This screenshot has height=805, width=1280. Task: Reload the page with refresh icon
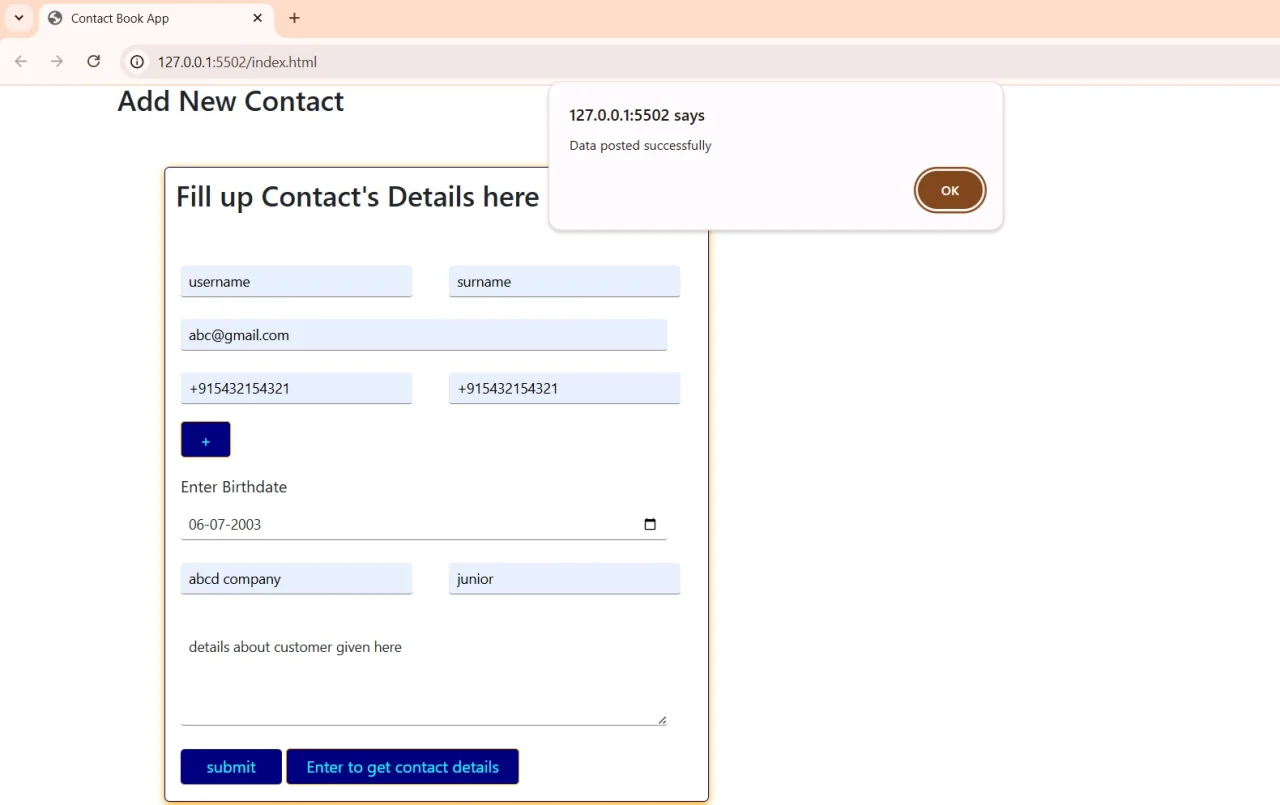(93, 61)
